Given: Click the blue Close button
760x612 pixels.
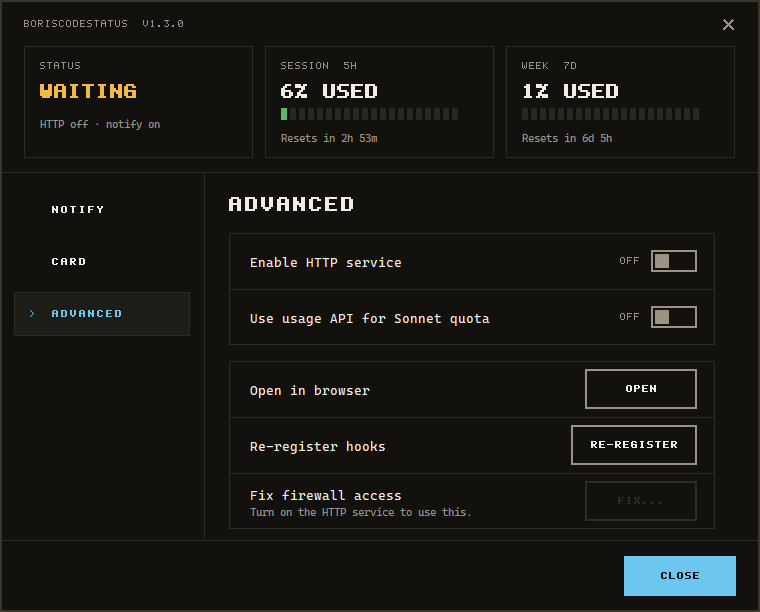Looking at the screenshot, I should point(680,576).
